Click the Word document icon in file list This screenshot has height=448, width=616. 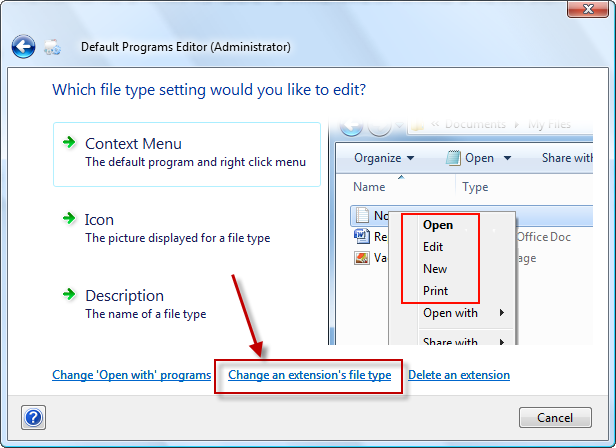(x=361, y=236)
